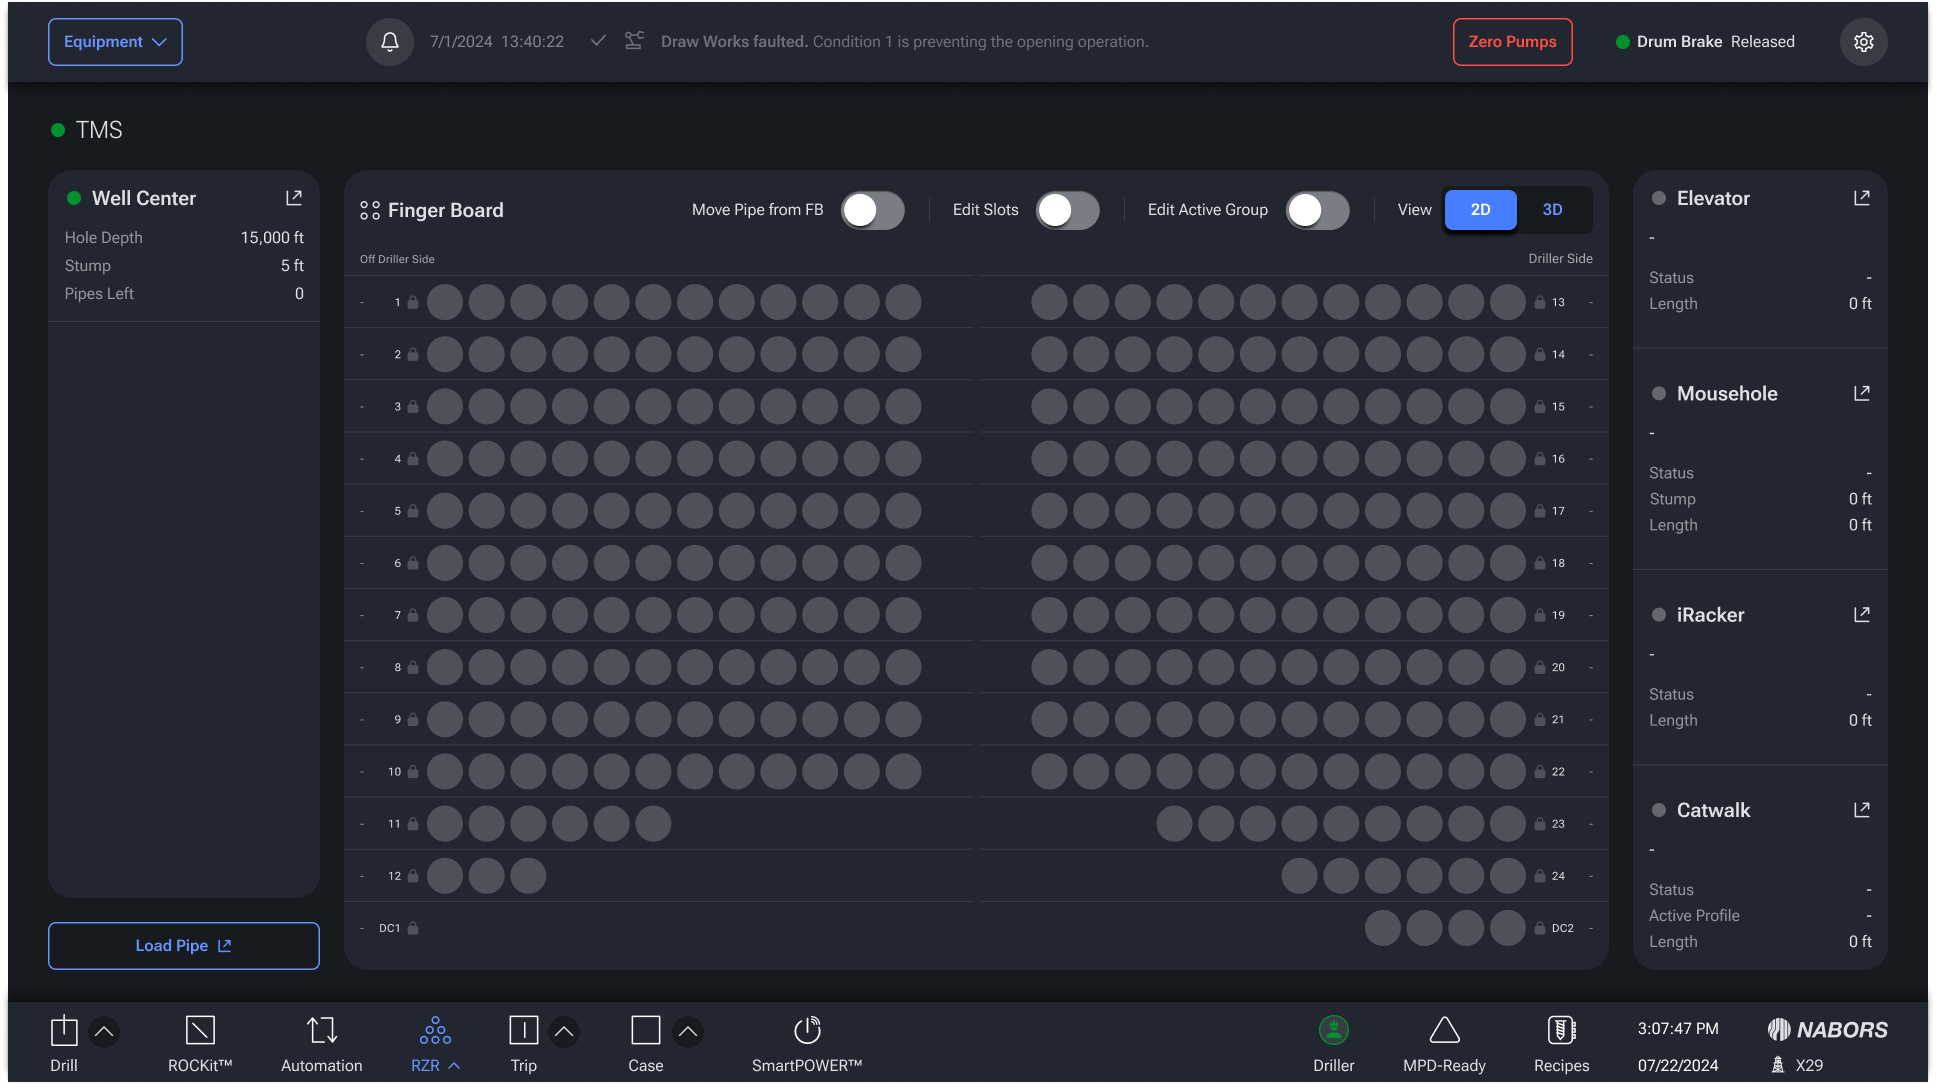Open the Automation icon
The height and width of the screenshot is (1084, 1936).
322,1030
